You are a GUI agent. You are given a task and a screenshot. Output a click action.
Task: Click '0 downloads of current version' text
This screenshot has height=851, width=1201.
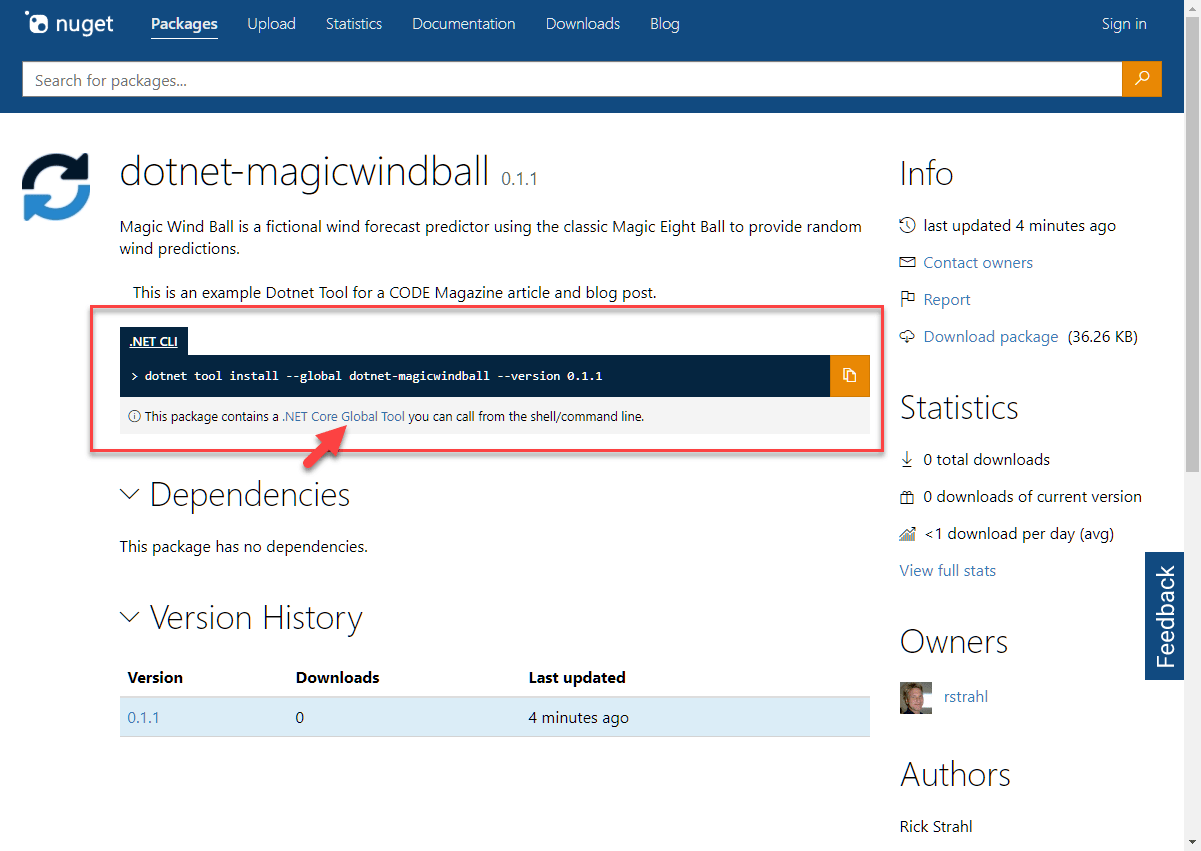(1033, 496)
